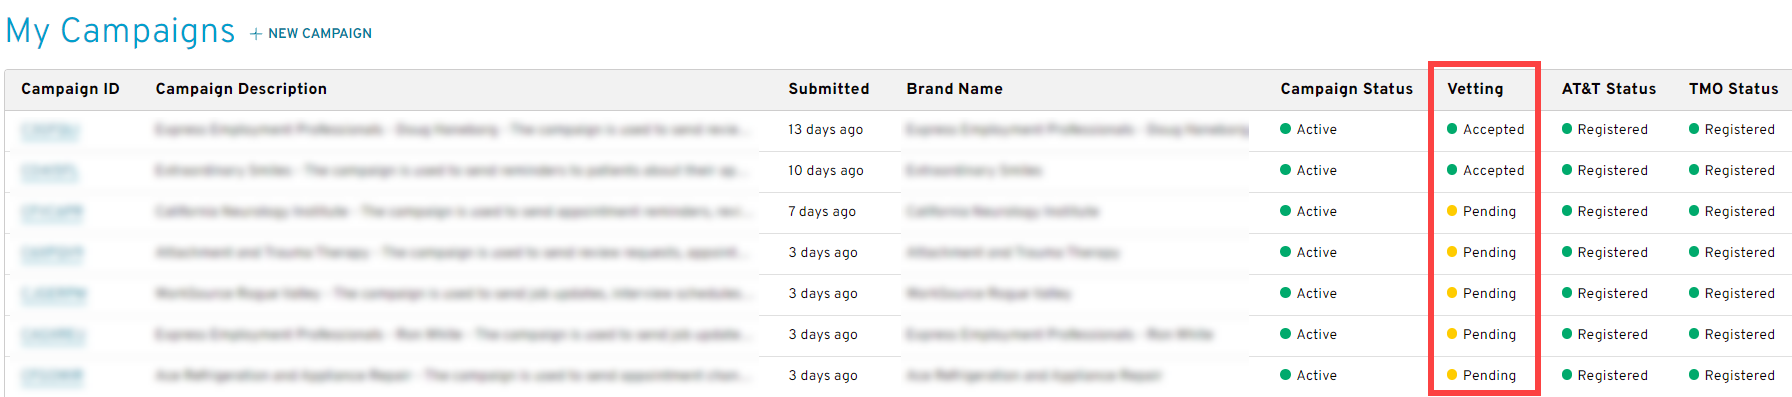Sort by Brand Name column header
This screenshot has width=1792, height=397.
tap(954, 89)
